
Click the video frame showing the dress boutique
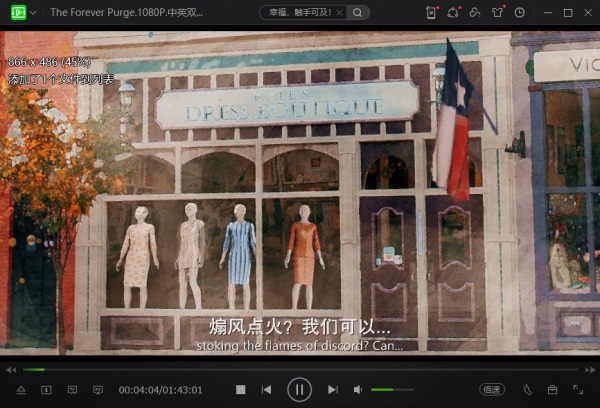pyautogui.click(x=300, y=193)
